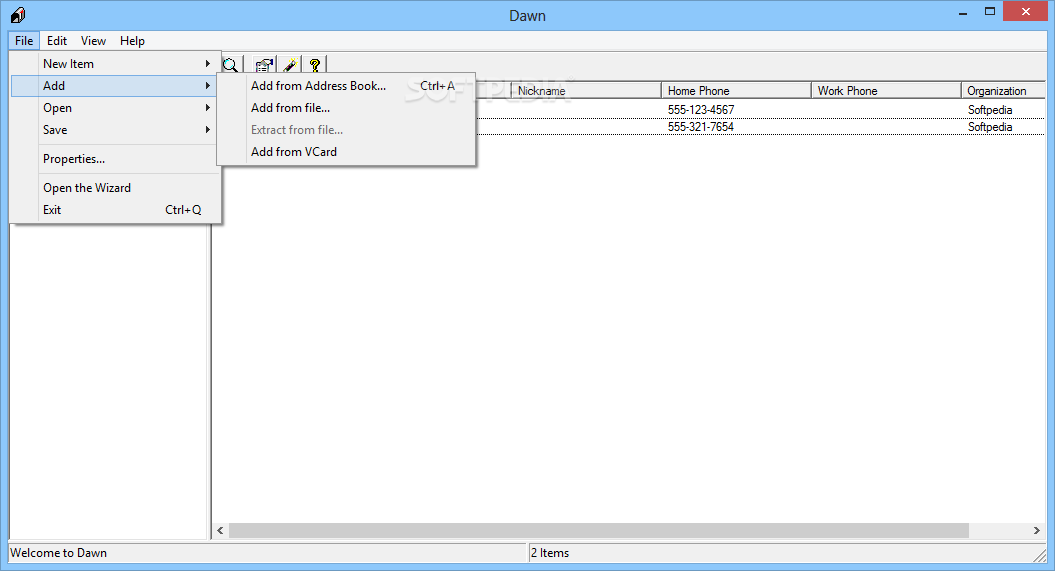
Task: Click the Add submenu arrow
Action: [x=207, y=85]
